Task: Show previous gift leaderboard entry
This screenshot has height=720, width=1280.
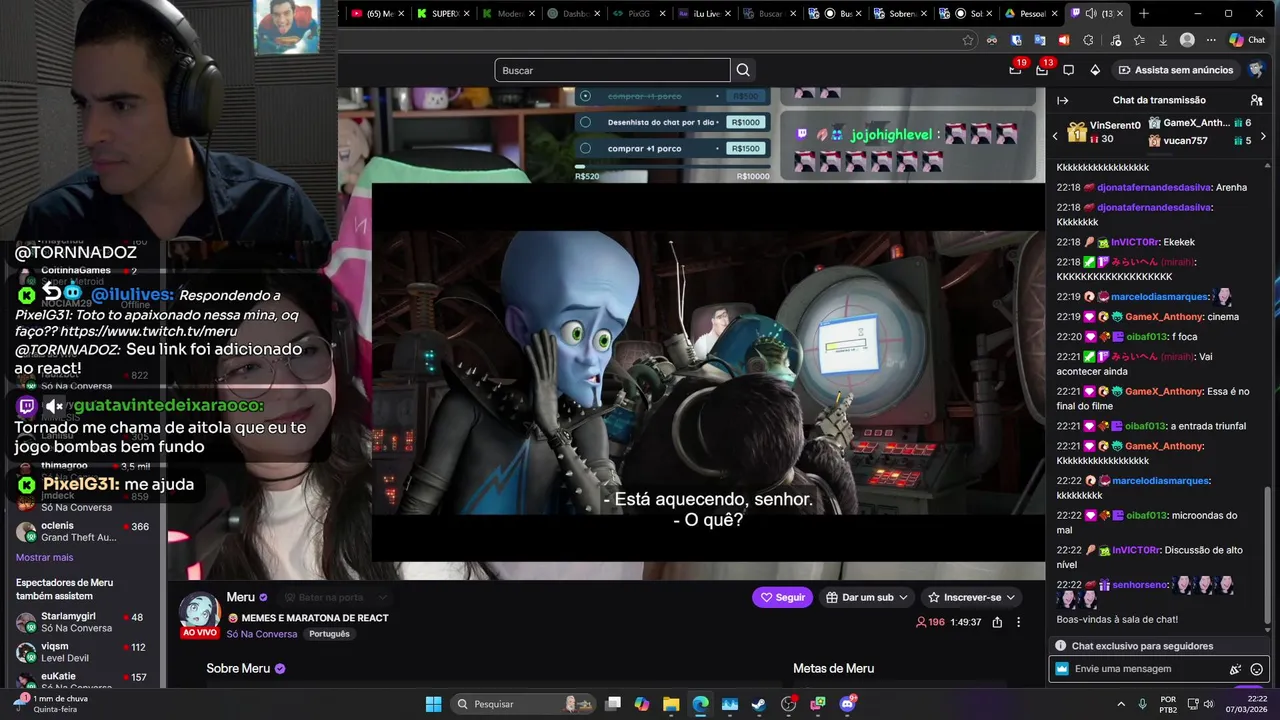Action: [x=1055, y=136]
